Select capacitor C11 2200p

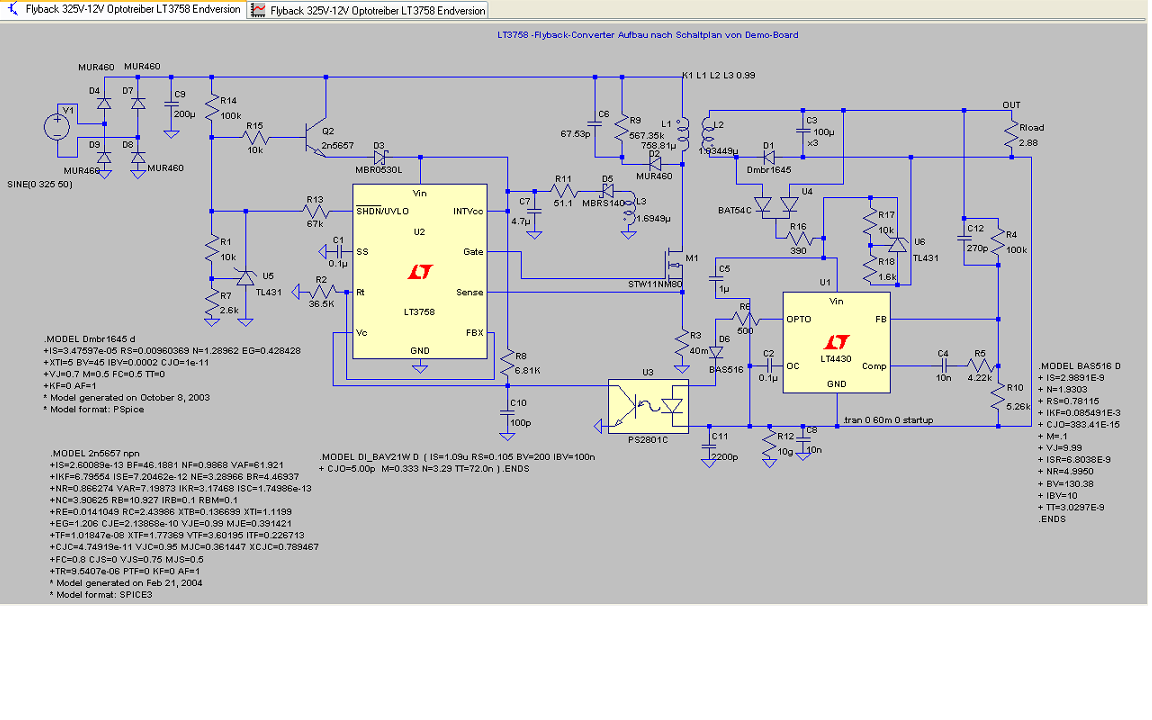[709, 447]
